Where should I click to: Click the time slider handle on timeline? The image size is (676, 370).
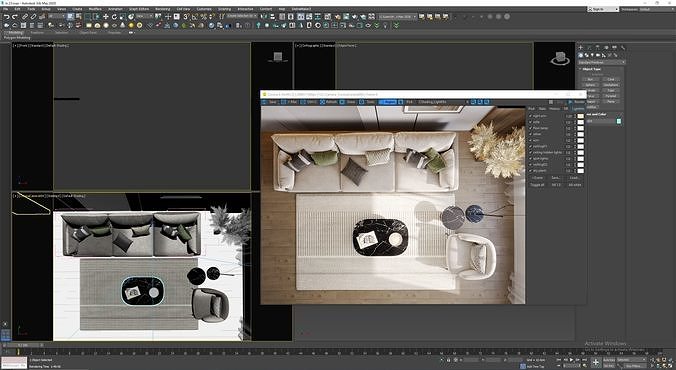click(22, 345)
